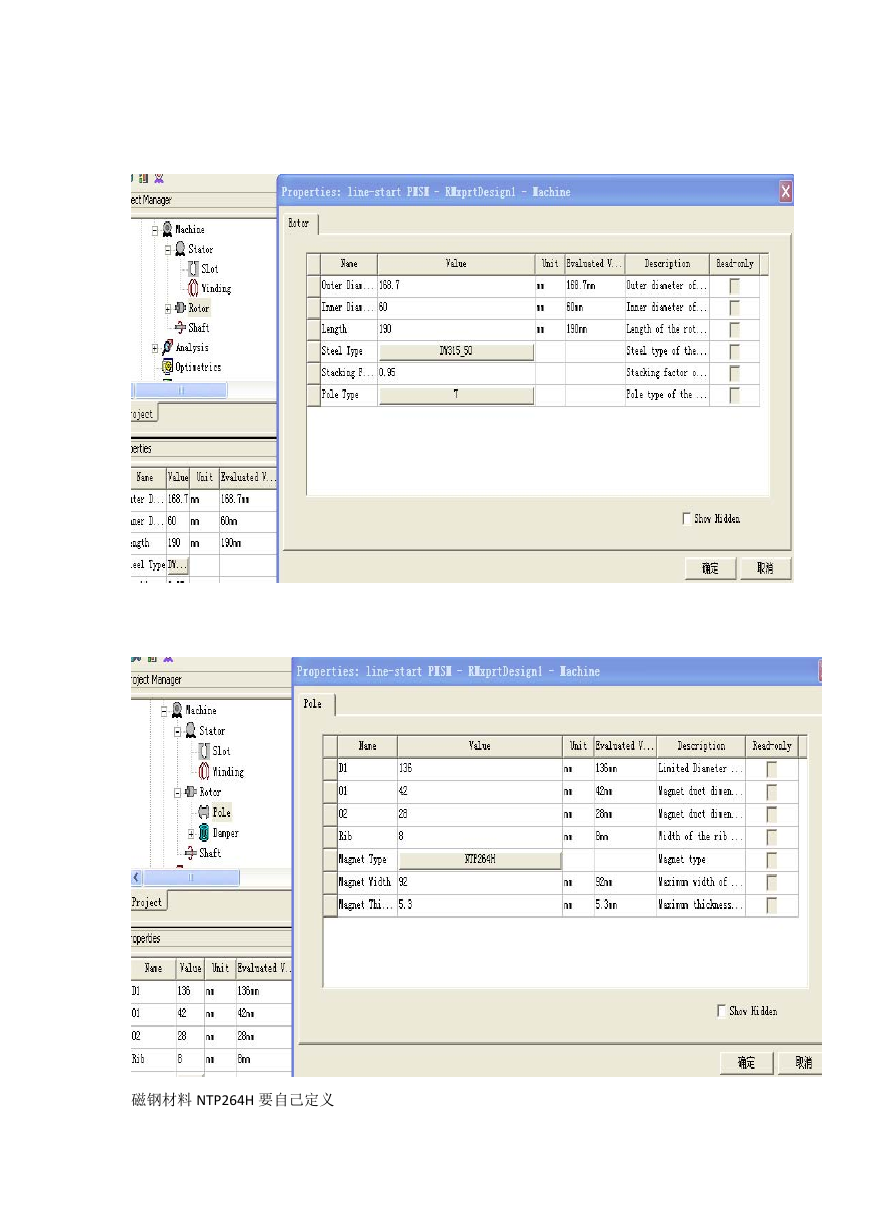
Task: Select the Pole icon in the project tree
Action: click(x=204, y=813)
